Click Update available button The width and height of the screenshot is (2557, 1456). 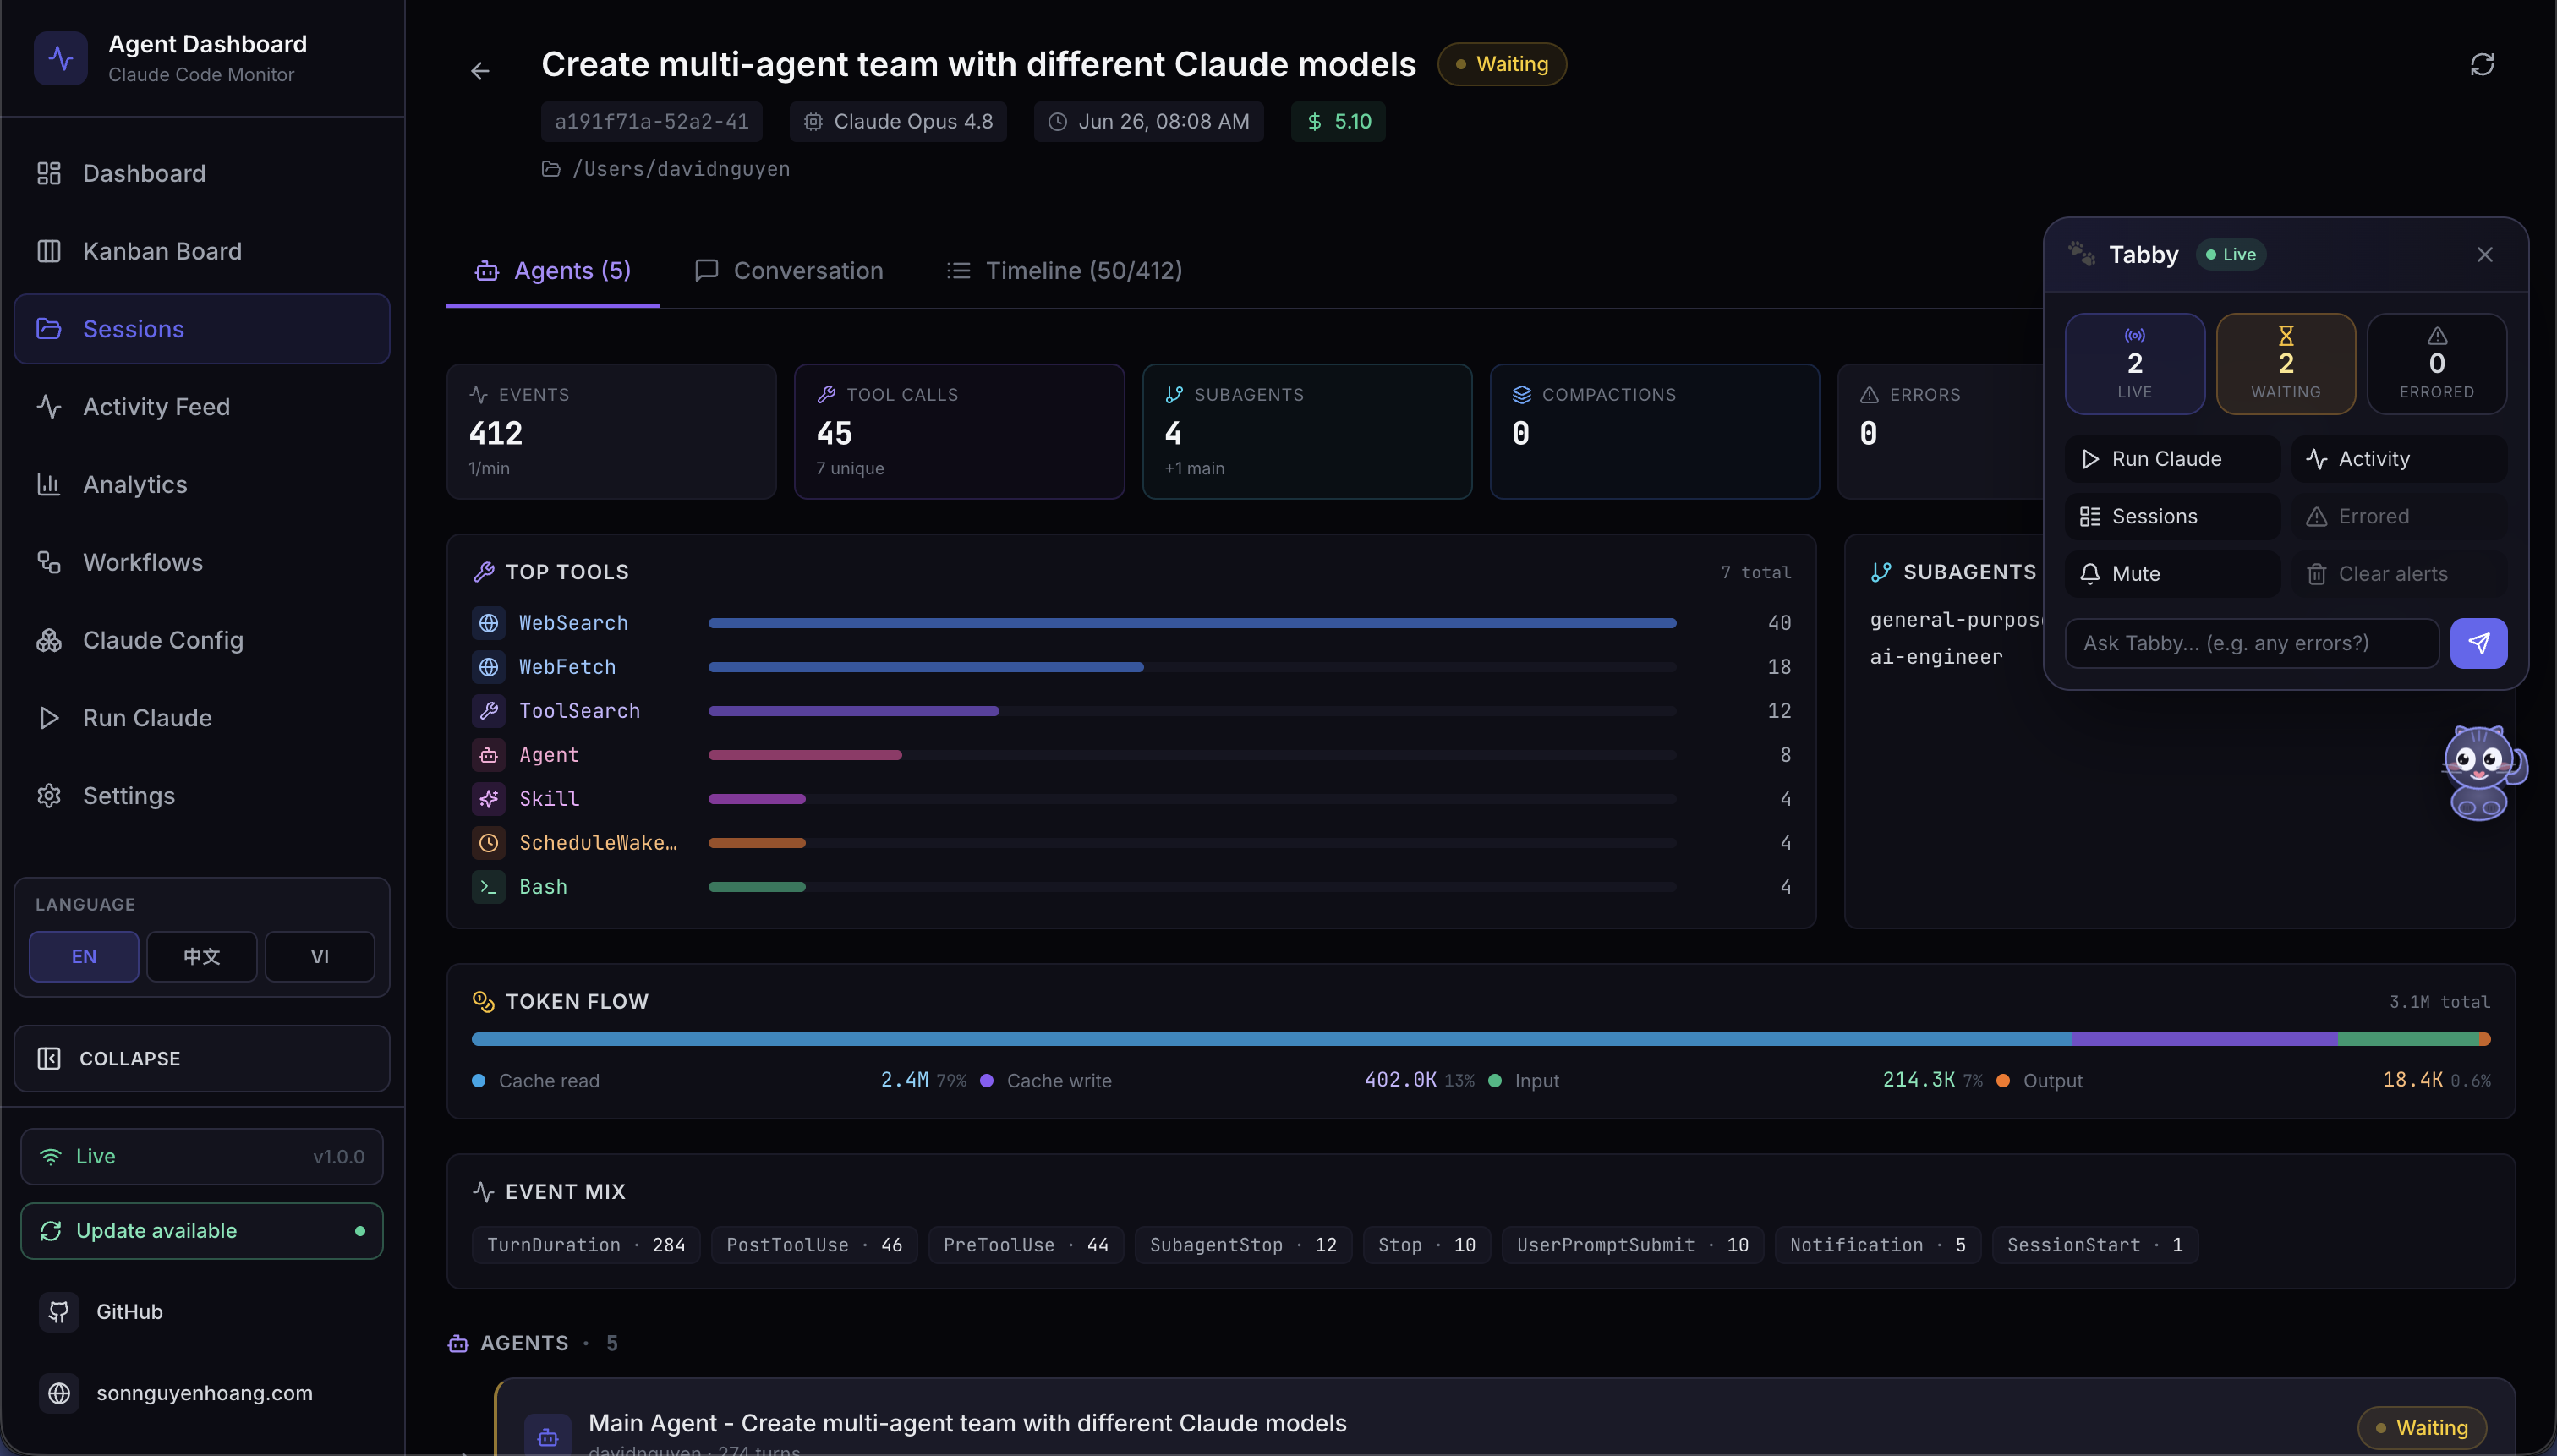pyautogui.click(x=202, y=1231)
